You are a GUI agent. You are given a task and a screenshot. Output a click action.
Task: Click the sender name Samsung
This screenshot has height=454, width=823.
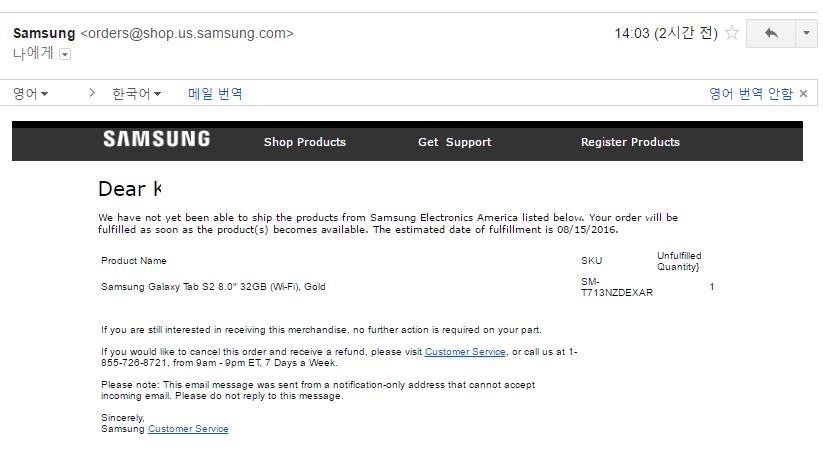pos(44,33)
